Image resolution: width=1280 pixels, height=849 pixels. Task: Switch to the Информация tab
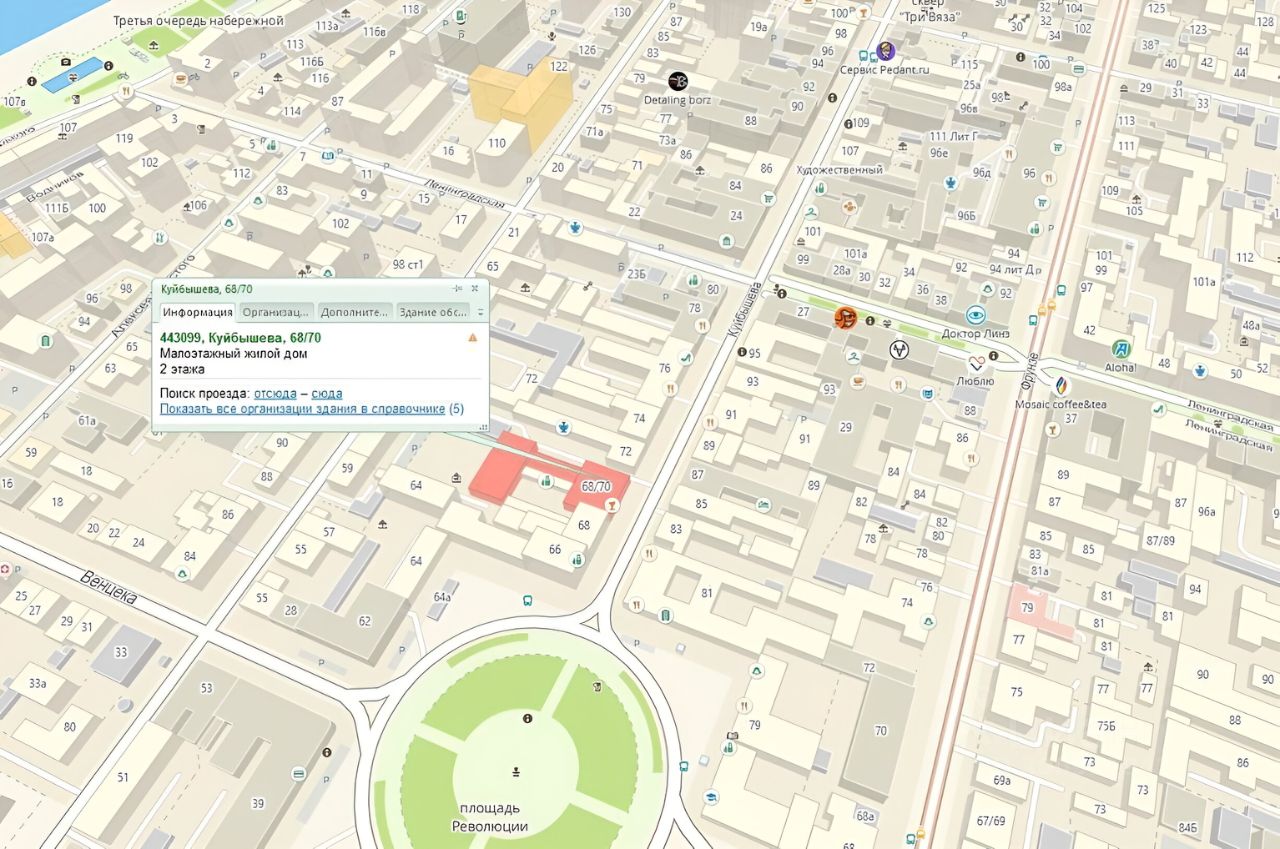tap(198, 312)
